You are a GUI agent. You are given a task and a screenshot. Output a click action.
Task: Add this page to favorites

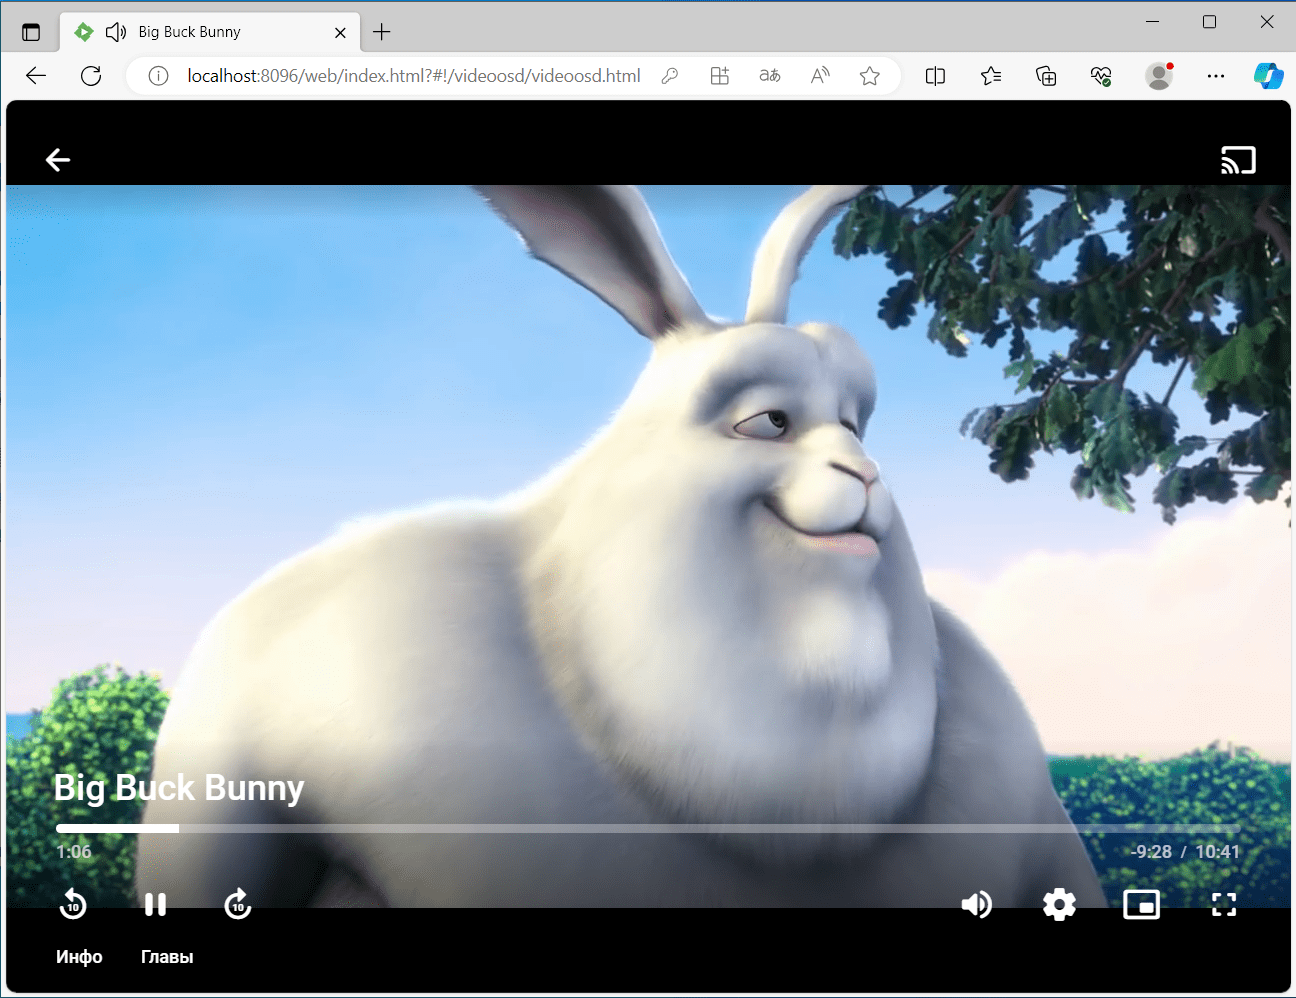(870, 76)
